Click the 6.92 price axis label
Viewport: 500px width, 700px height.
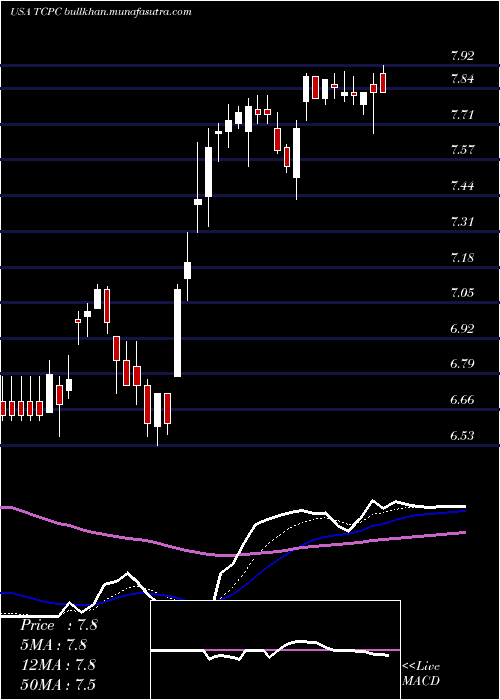(x=462, y=329)
